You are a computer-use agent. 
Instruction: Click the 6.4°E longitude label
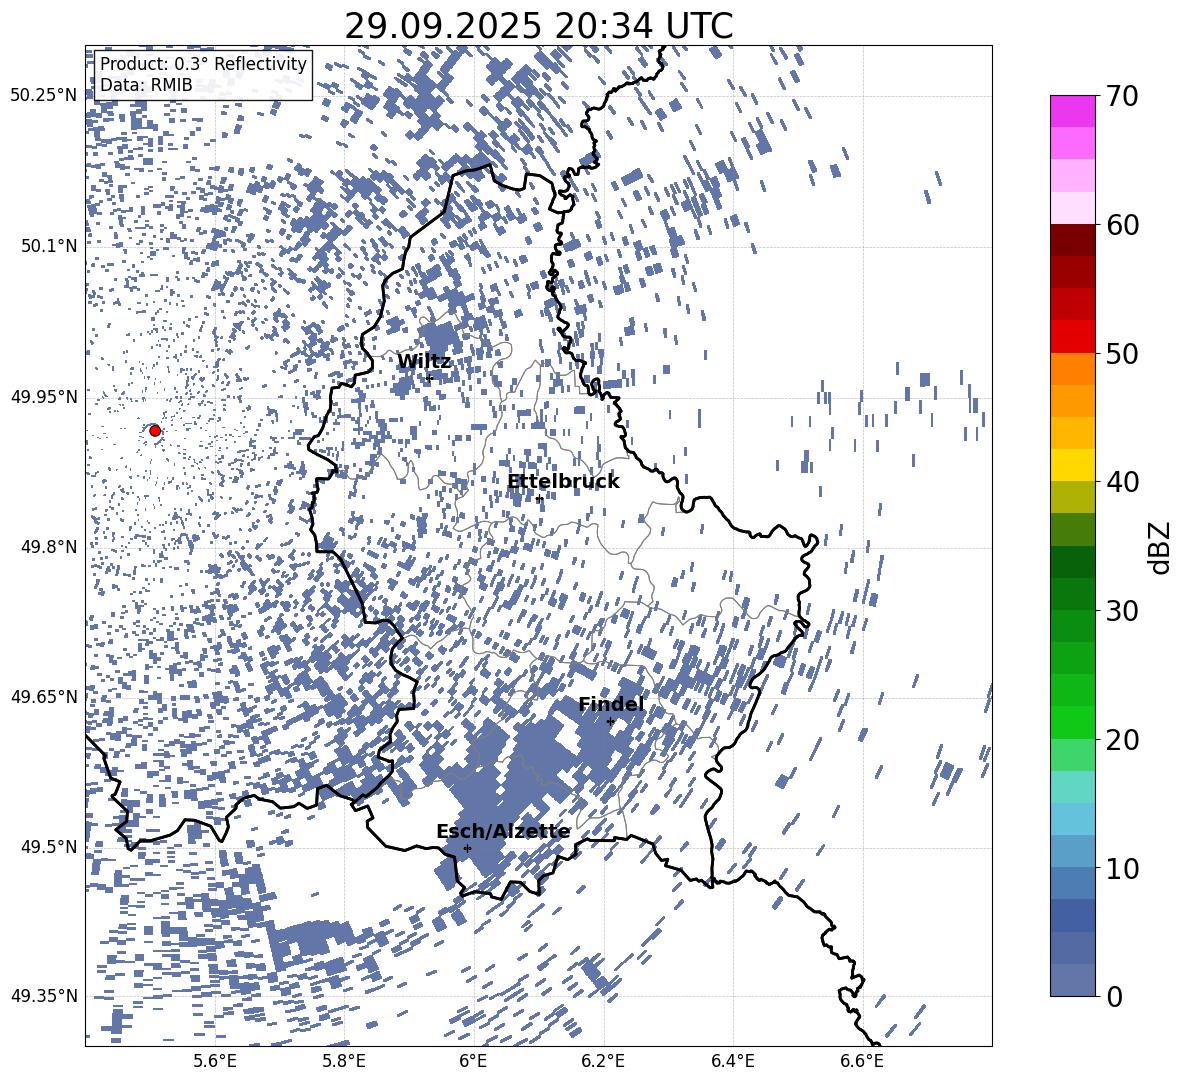coord(733,1061)
